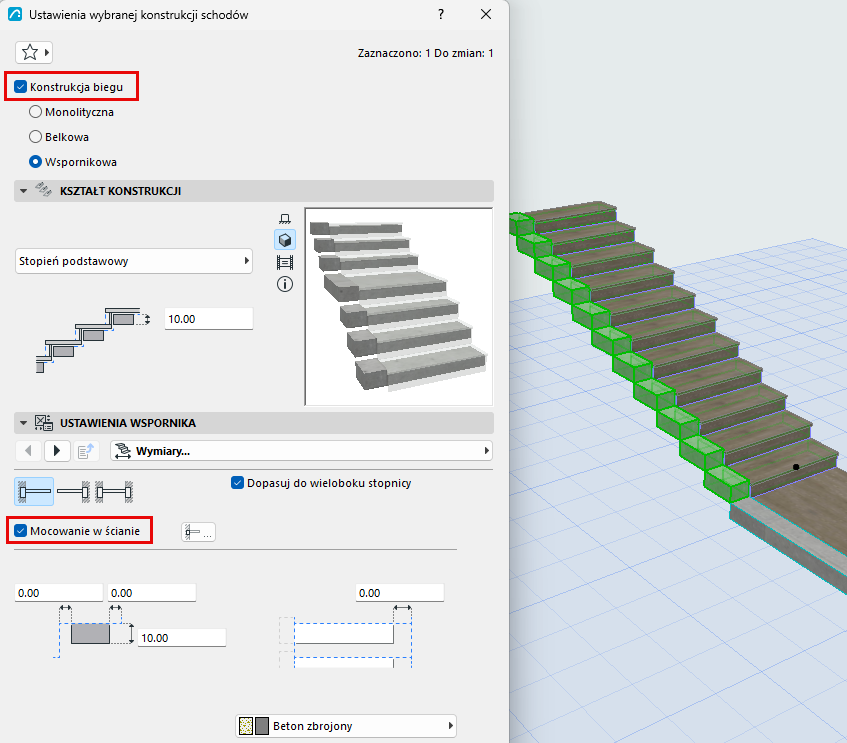Toggle Dopasuj do wieloboku stopnicy checkbox

(x=237, y=483)
